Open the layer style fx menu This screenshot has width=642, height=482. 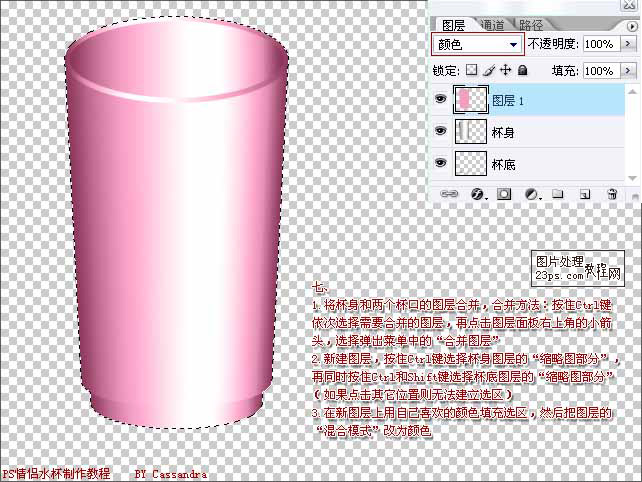point(477,194)
